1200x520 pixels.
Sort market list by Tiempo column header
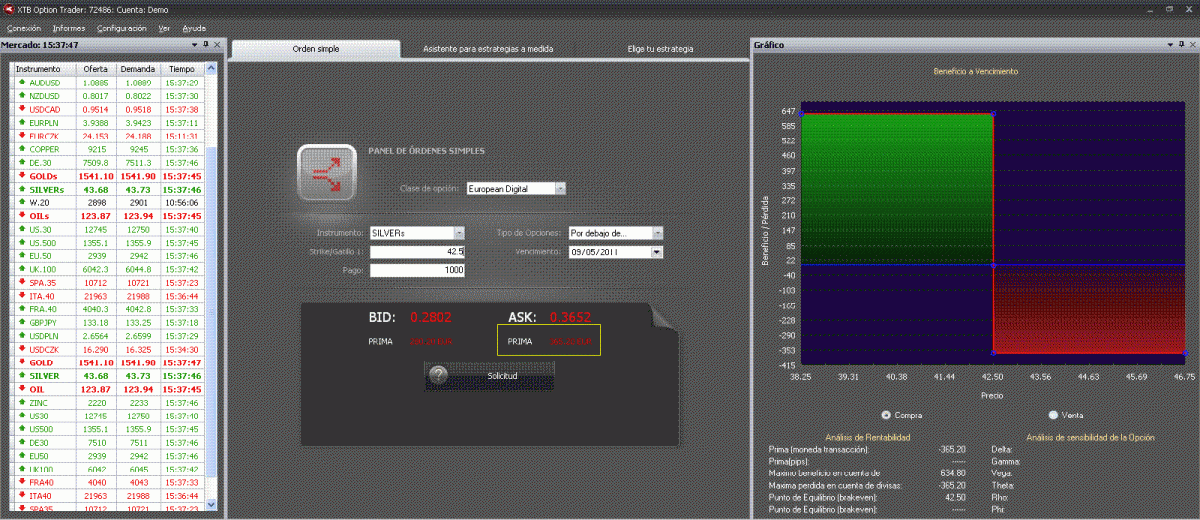182,69
